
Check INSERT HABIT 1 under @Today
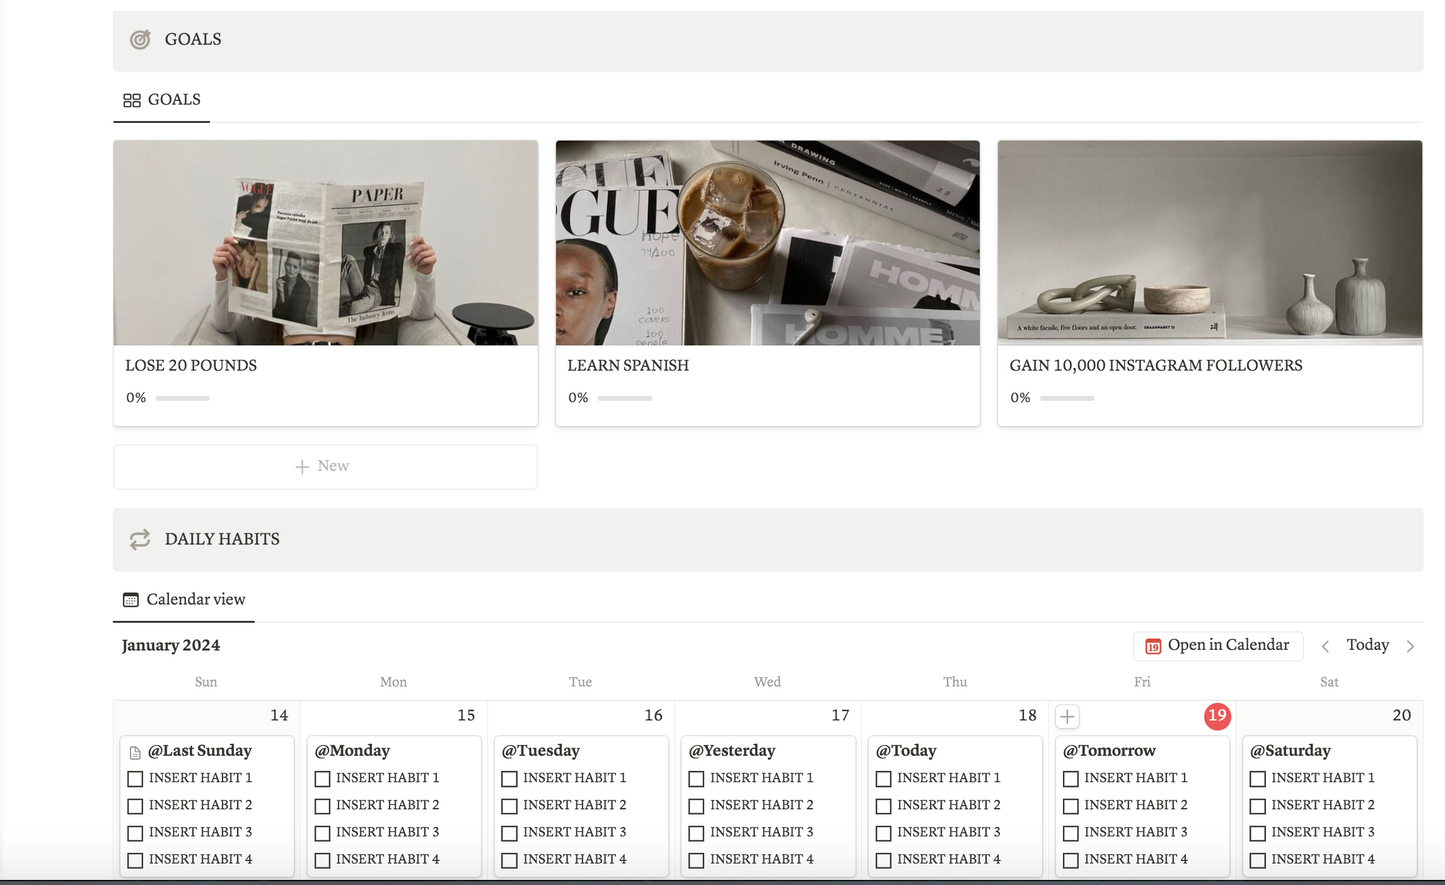point(884,778)
